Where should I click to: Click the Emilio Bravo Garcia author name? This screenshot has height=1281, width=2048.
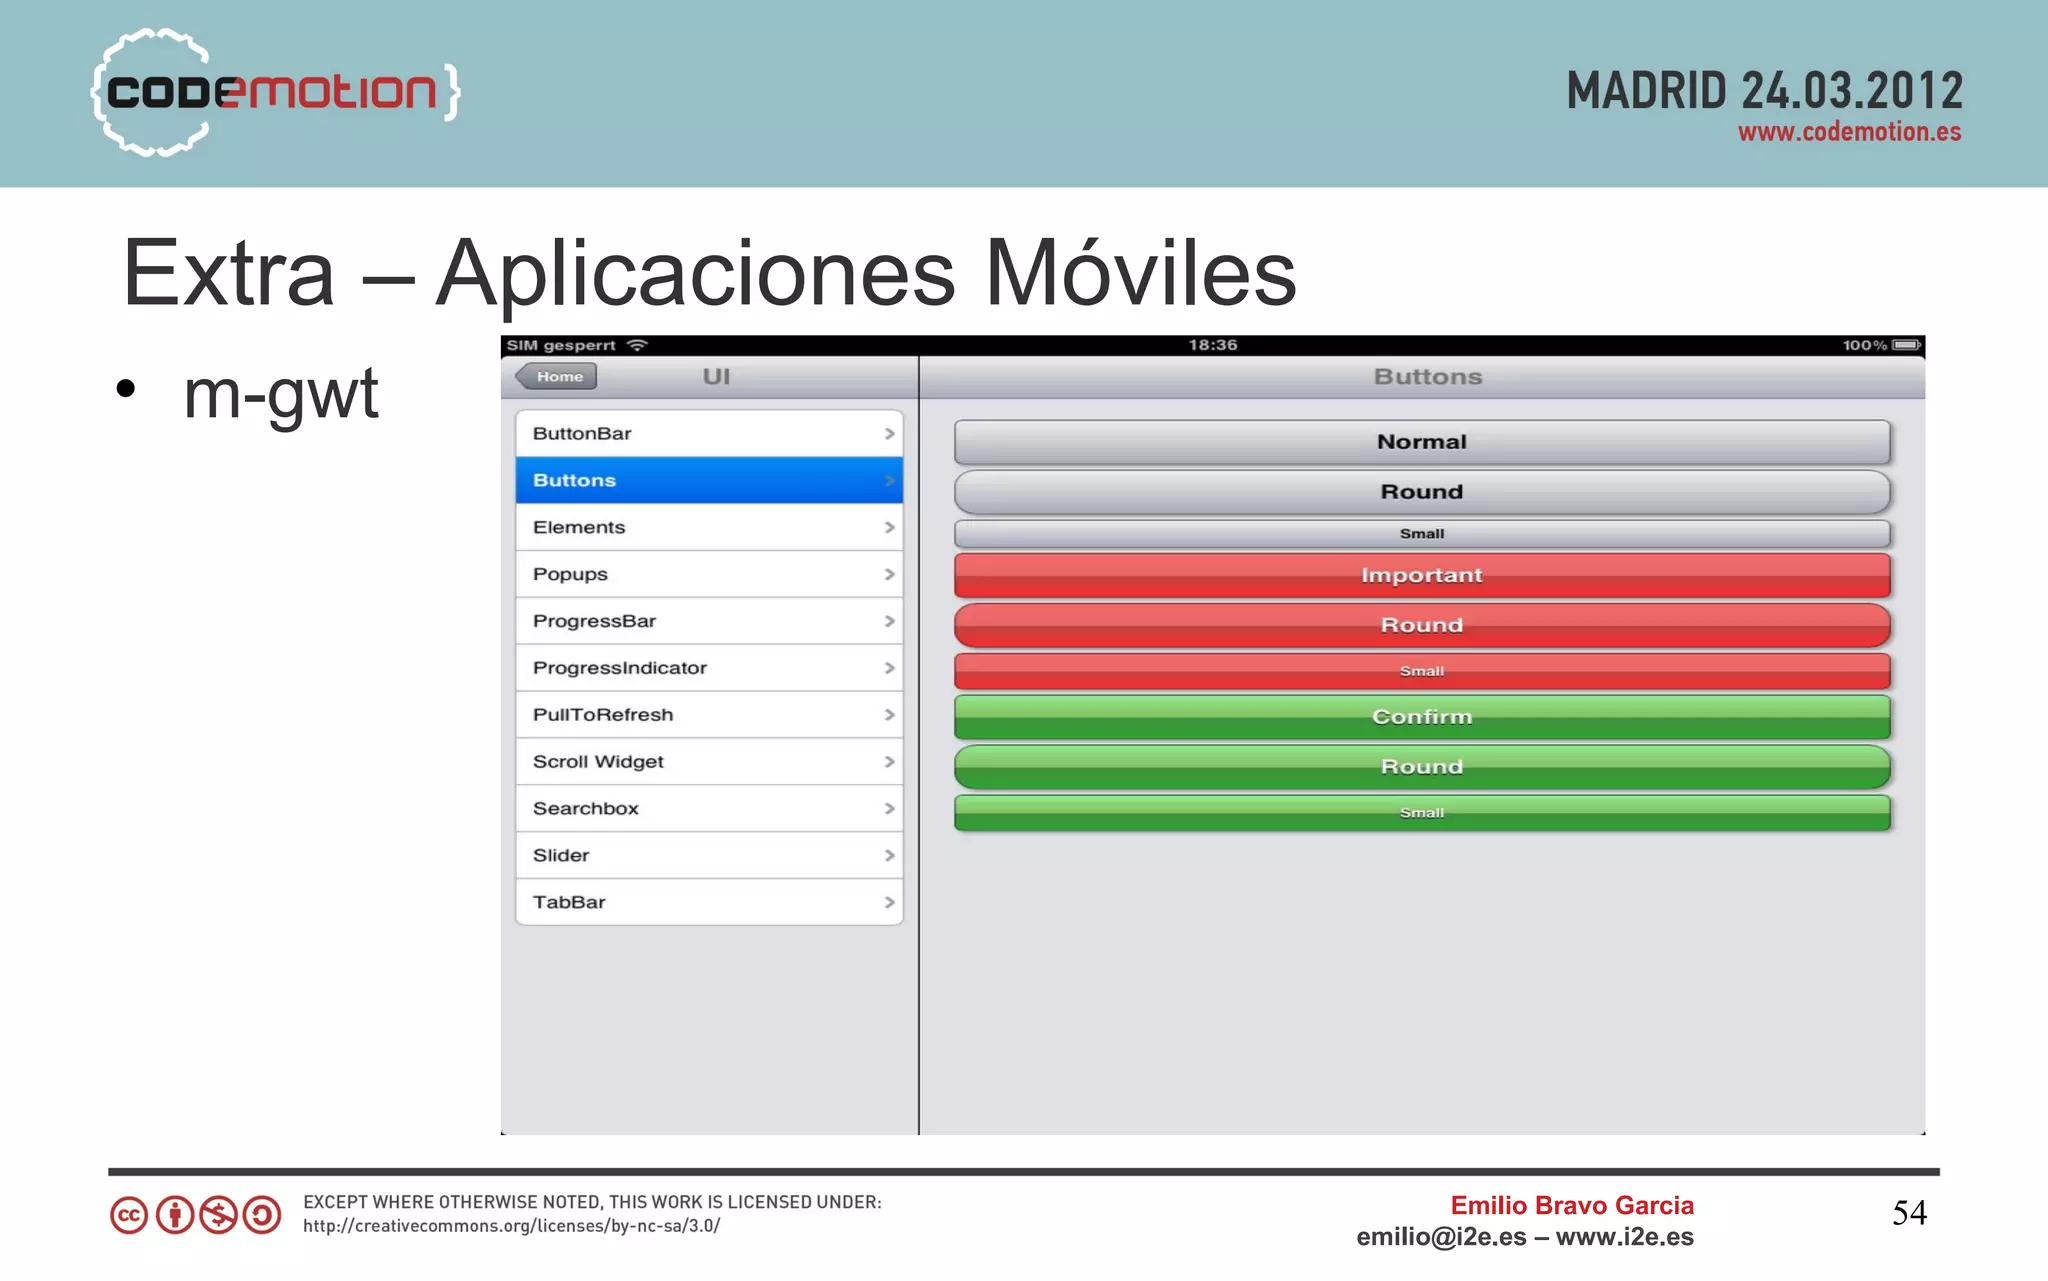1572,1205
